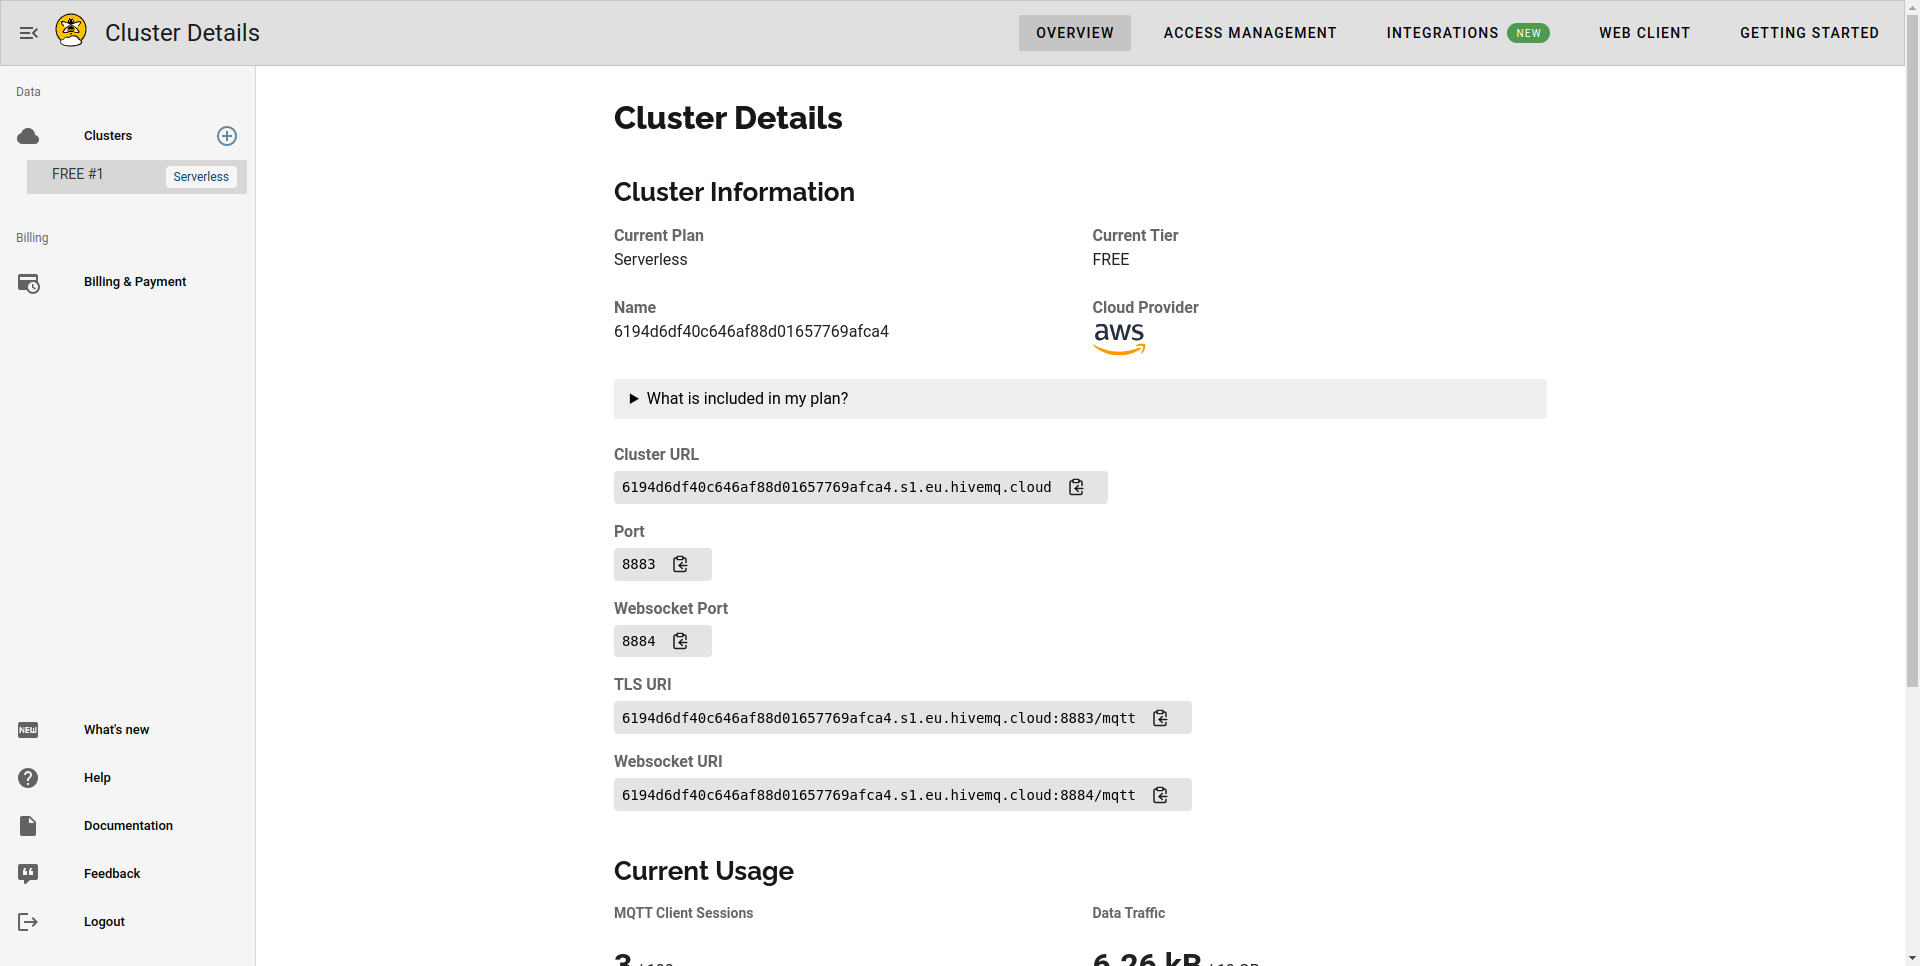Open the Getting Started tab
The image size is (1920, 966).
tap(1809, 33)
